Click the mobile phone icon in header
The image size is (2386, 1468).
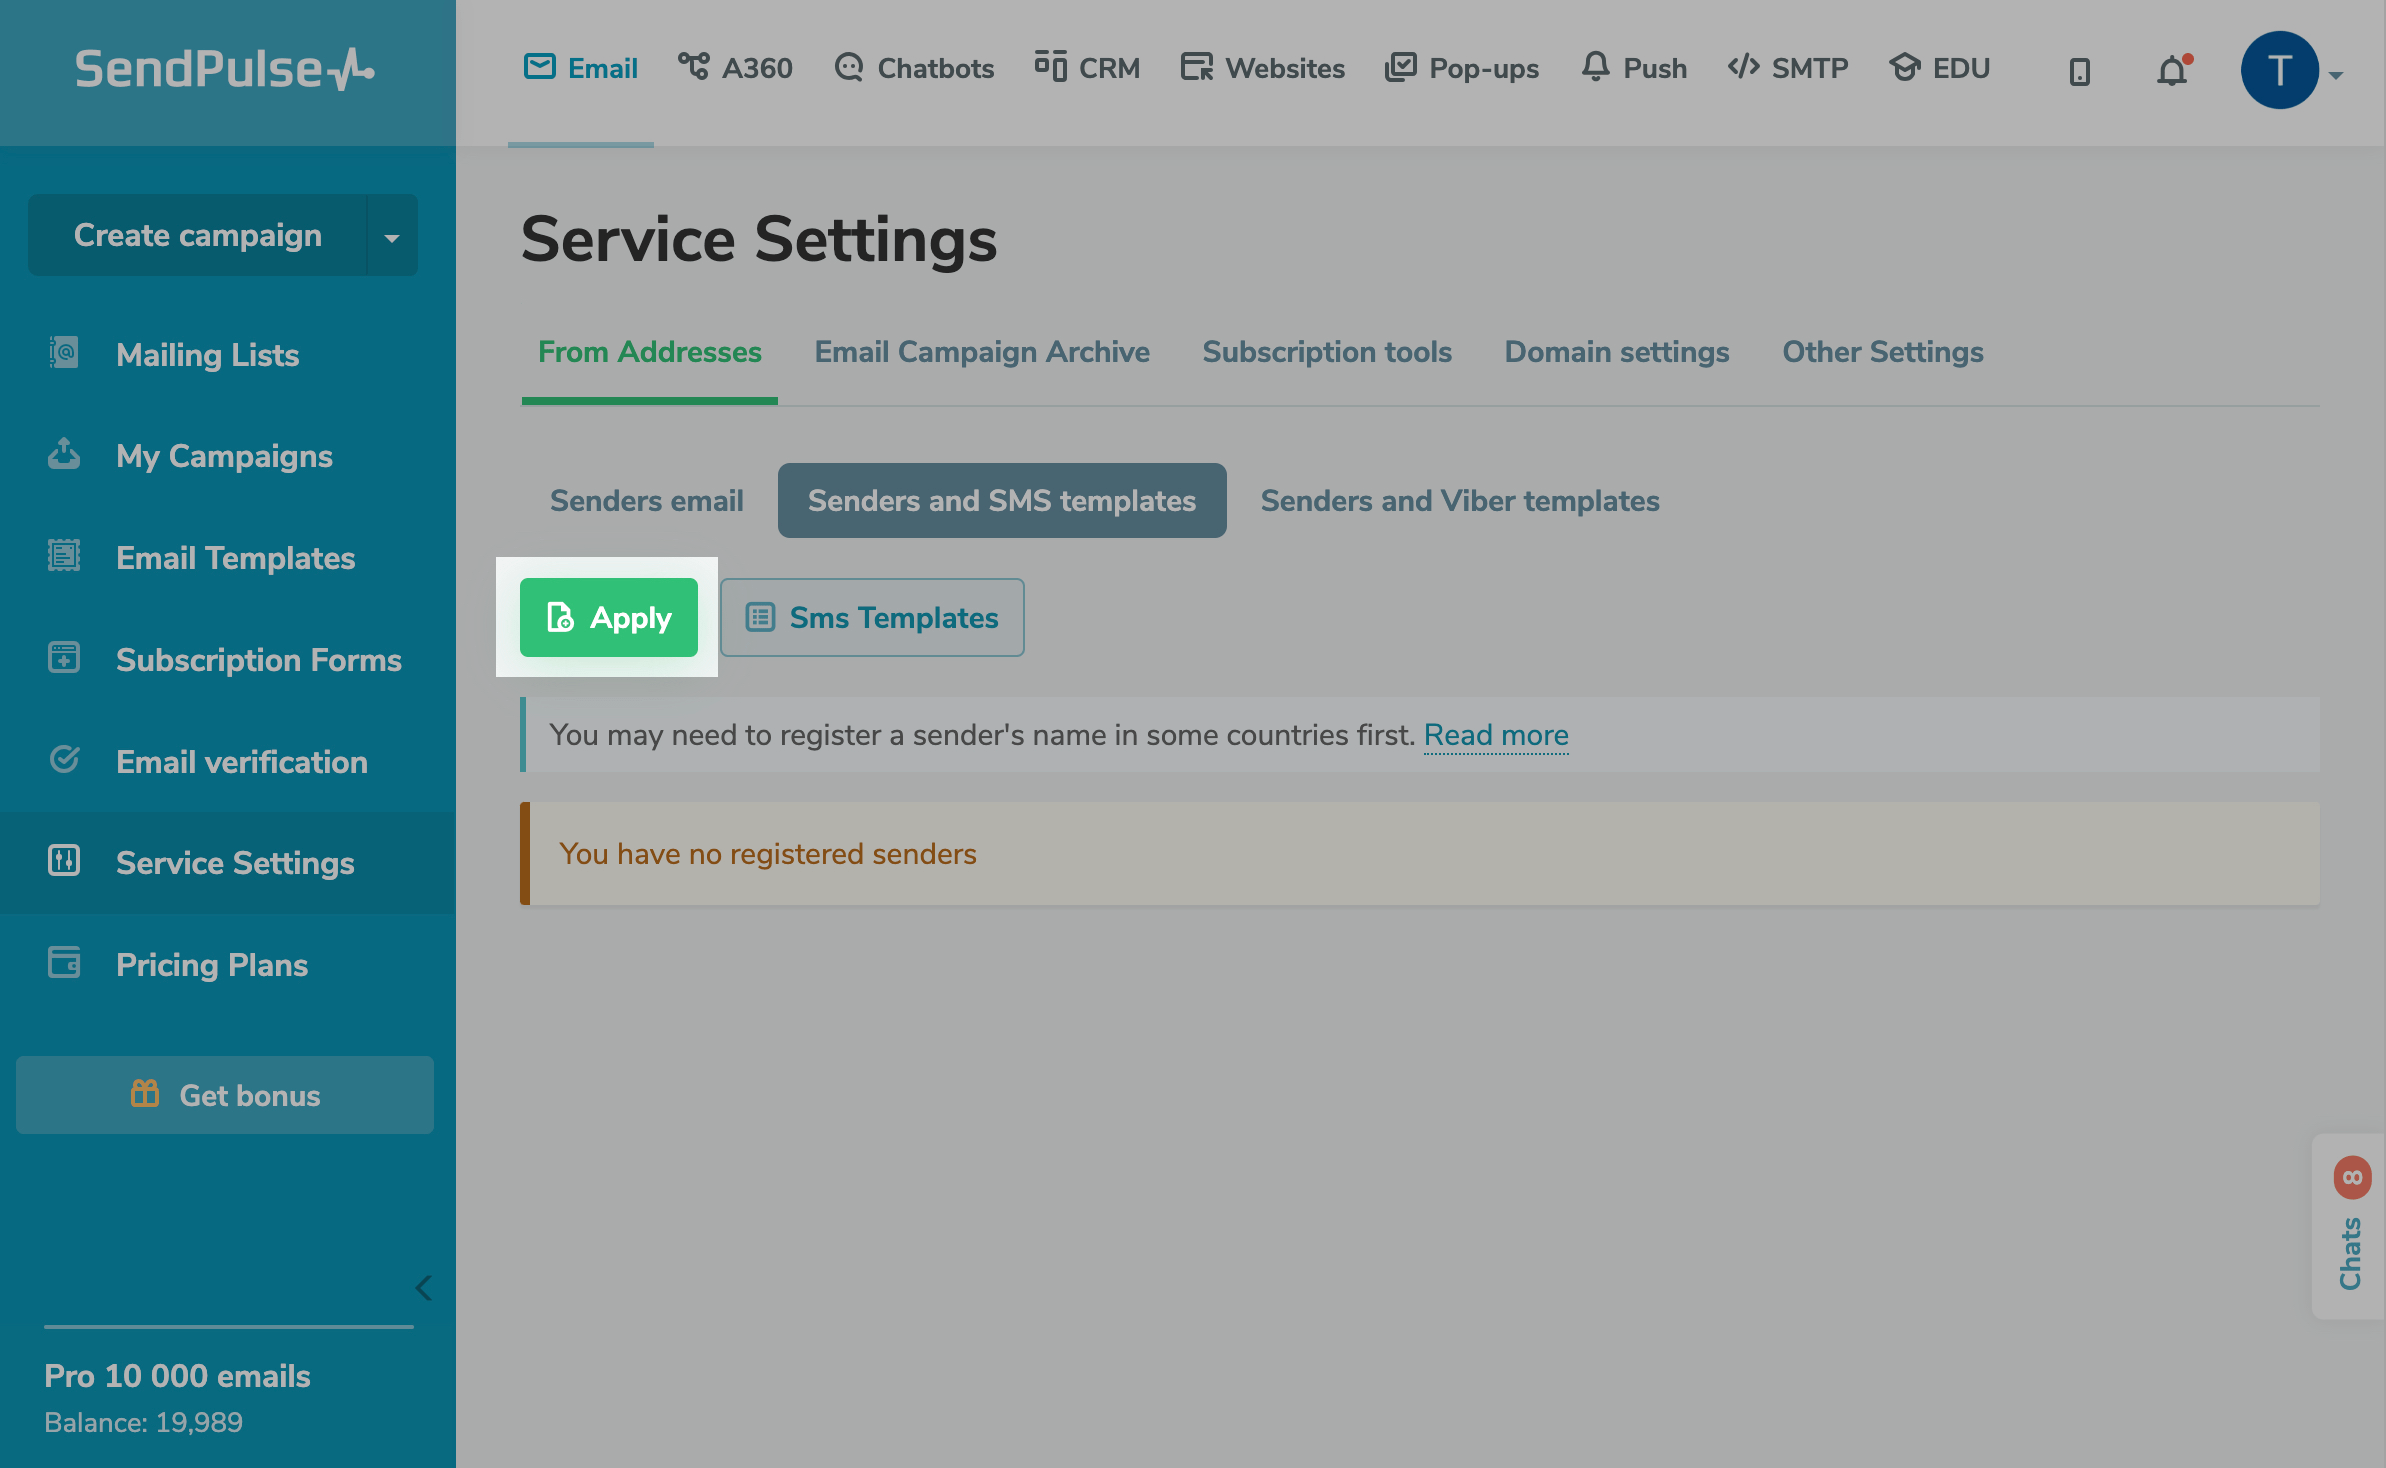tap(2080, 71)
